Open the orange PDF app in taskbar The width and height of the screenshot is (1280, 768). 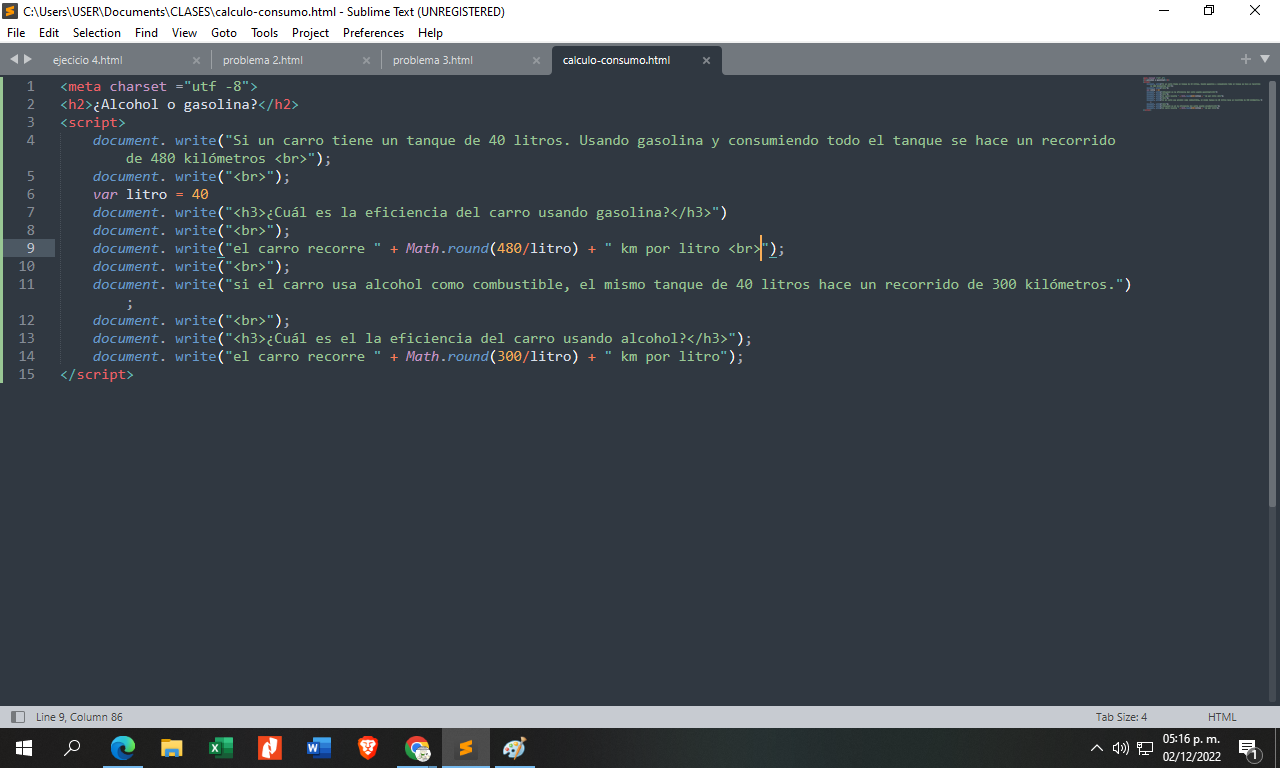click(x=270, y=748)
